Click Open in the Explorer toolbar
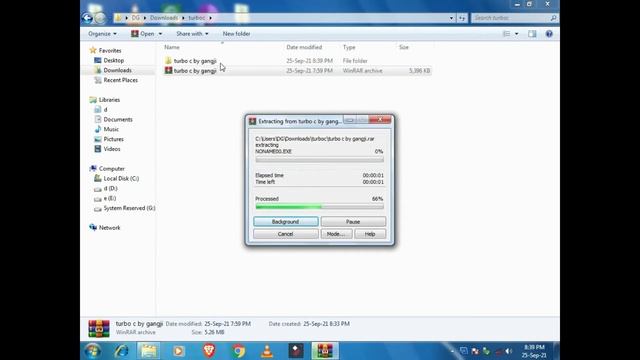The width and height of the screenshot is (640, 360). point(143,34)
